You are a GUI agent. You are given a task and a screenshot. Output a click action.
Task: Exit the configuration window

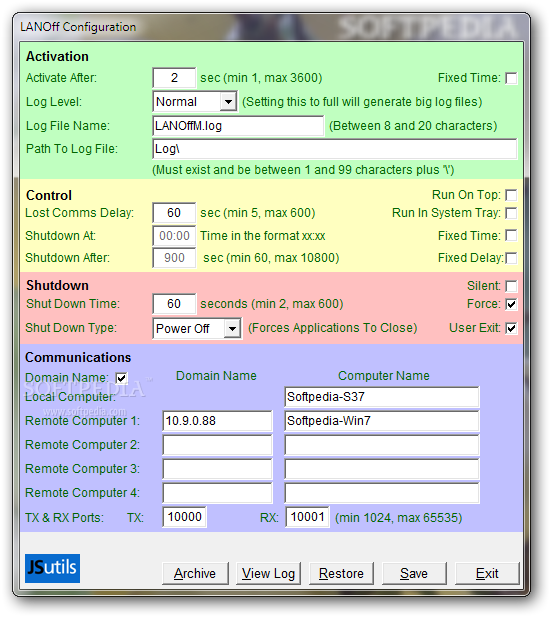[487, 573]
